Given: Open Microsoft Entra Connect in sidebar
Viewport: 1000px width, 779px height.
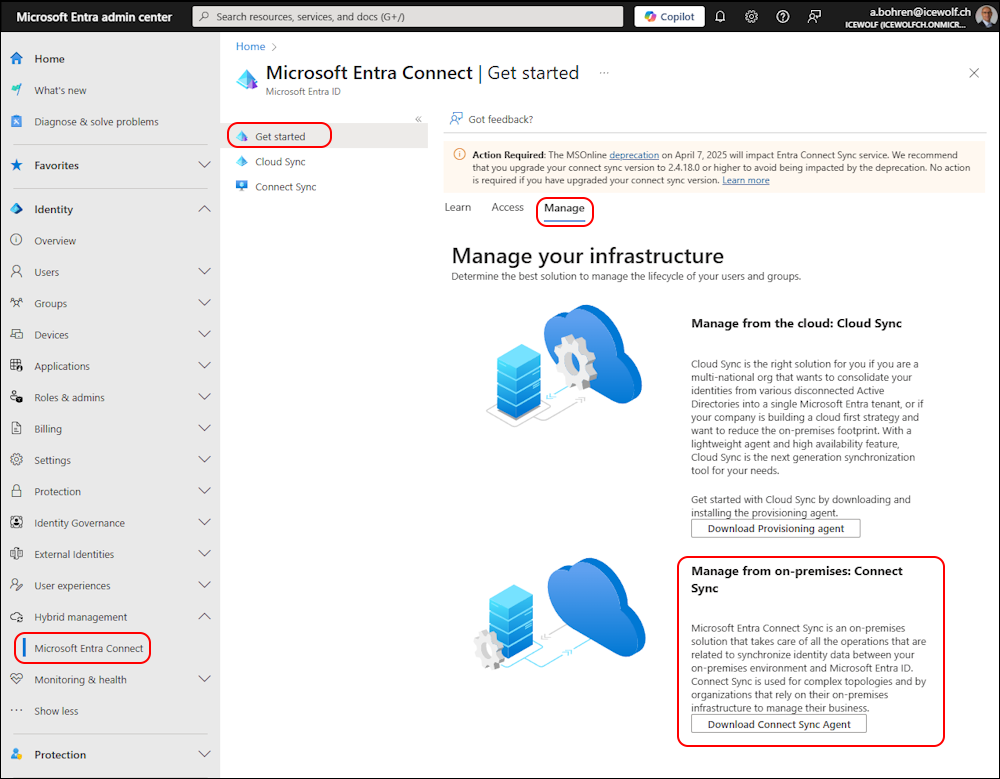Looking at the screenshot, I should [89, 648].
